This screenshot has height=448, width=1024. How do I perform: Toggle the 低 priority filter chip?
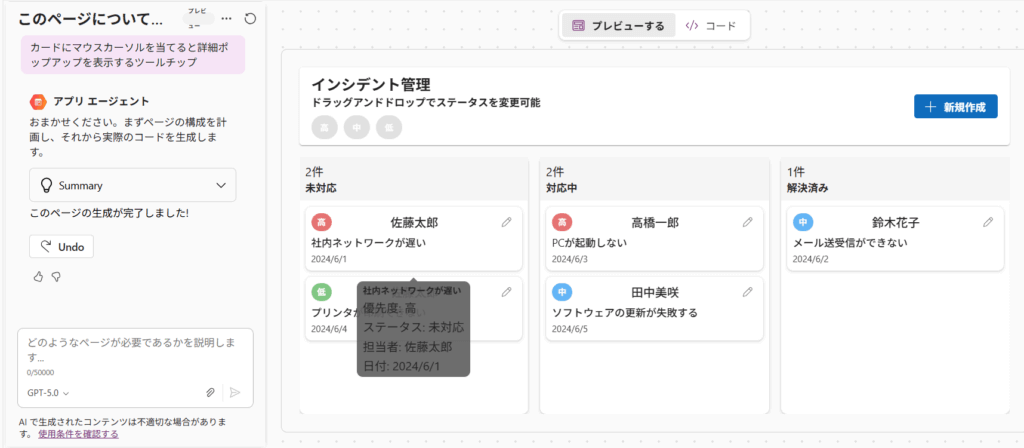pos(390,127)
